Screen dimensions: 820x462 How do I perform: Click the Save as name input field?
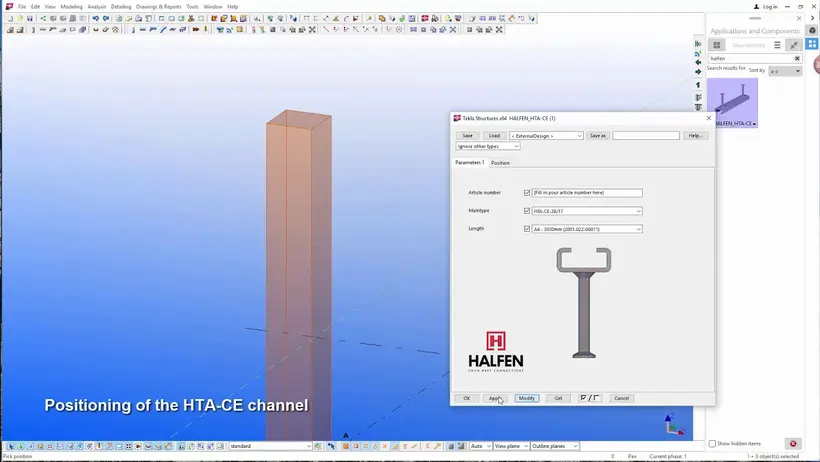point(646,136)
